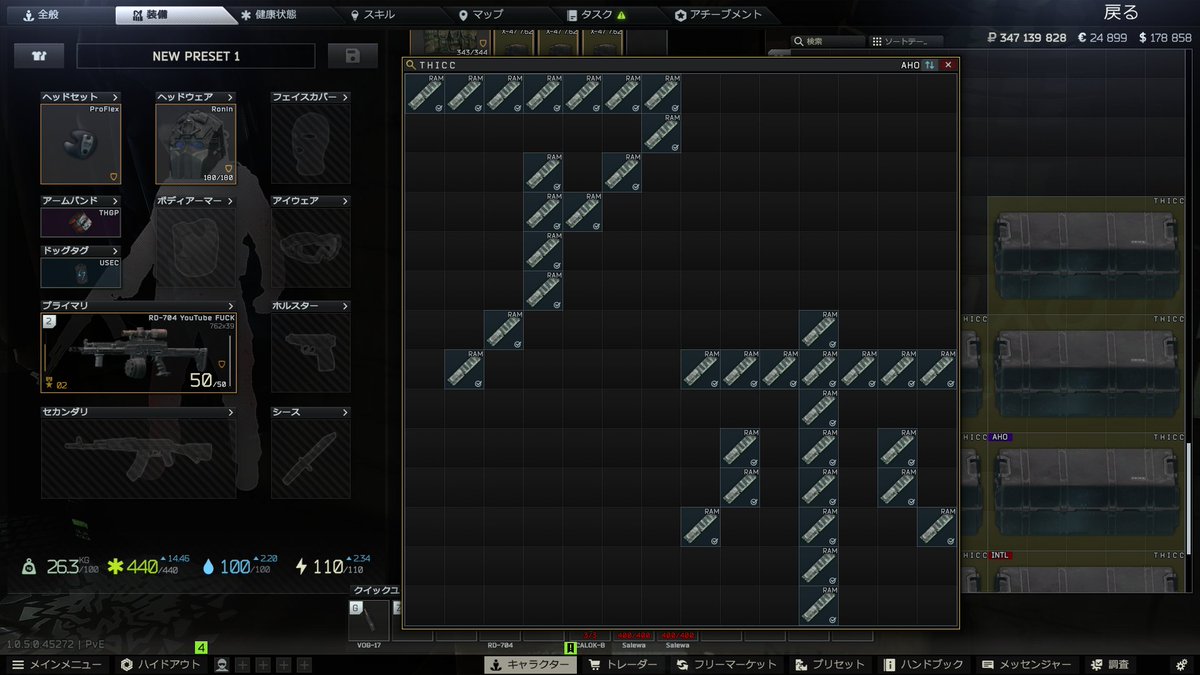Open the 調査 survey button

[x=1110, y=664]
